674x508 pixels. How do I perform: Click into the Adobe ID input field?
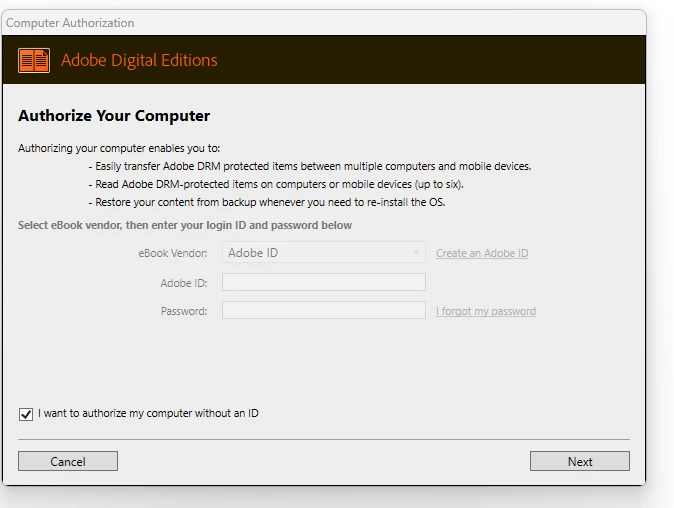(x=324, y=282)
